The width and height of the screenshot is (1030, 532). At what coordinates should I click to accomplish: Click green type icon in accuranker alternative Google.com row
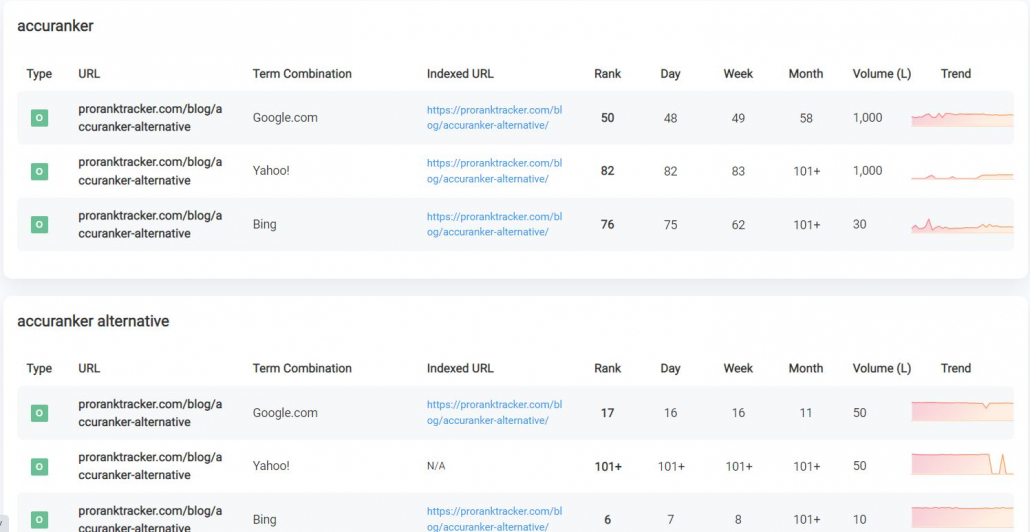pyautogui.click(x=39, y=413)
